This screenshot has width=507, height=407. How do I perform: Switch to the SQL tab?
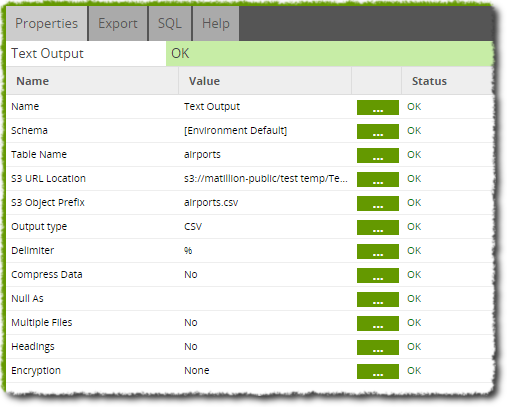coord(170,24)
